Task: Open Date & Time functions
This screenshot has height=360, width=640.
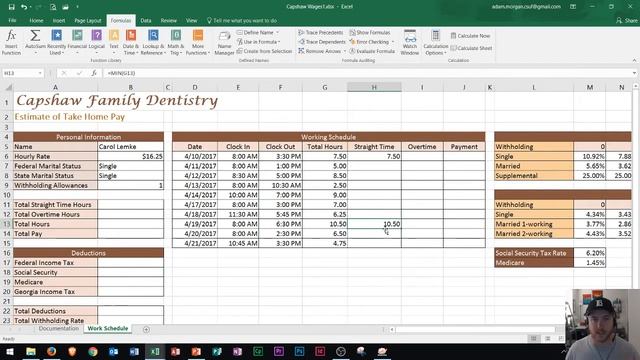Action: coord(131,42)
